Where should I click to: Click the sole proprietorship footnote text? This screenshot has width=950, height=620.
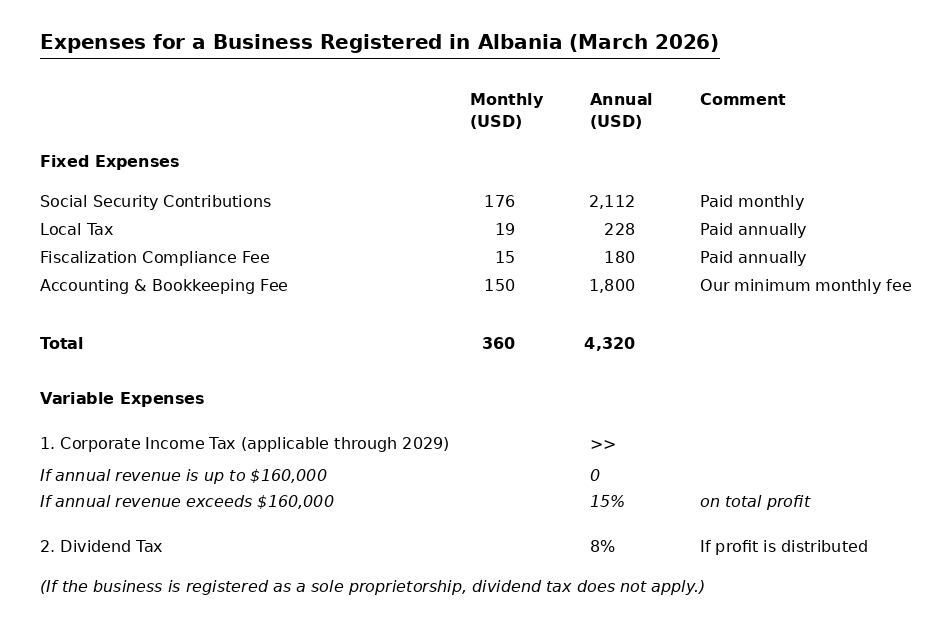[372, 587]
